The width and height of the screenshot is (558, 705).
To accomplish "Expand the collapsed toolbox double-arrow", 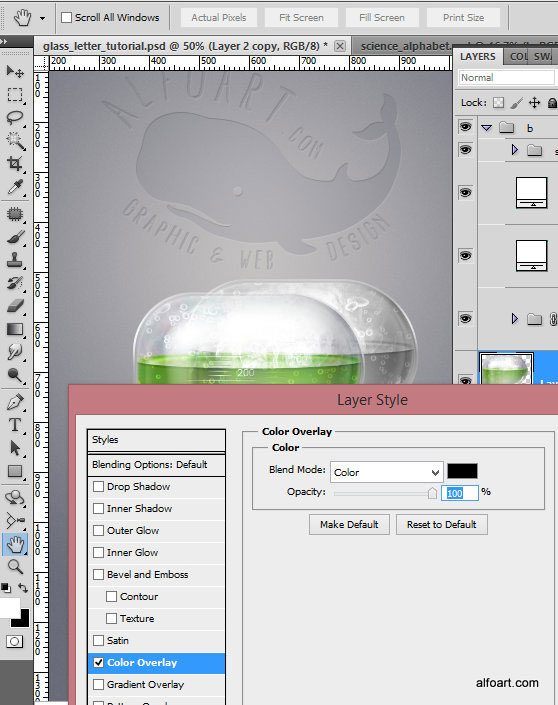I will pyautogui.click(x=4, y=41).
